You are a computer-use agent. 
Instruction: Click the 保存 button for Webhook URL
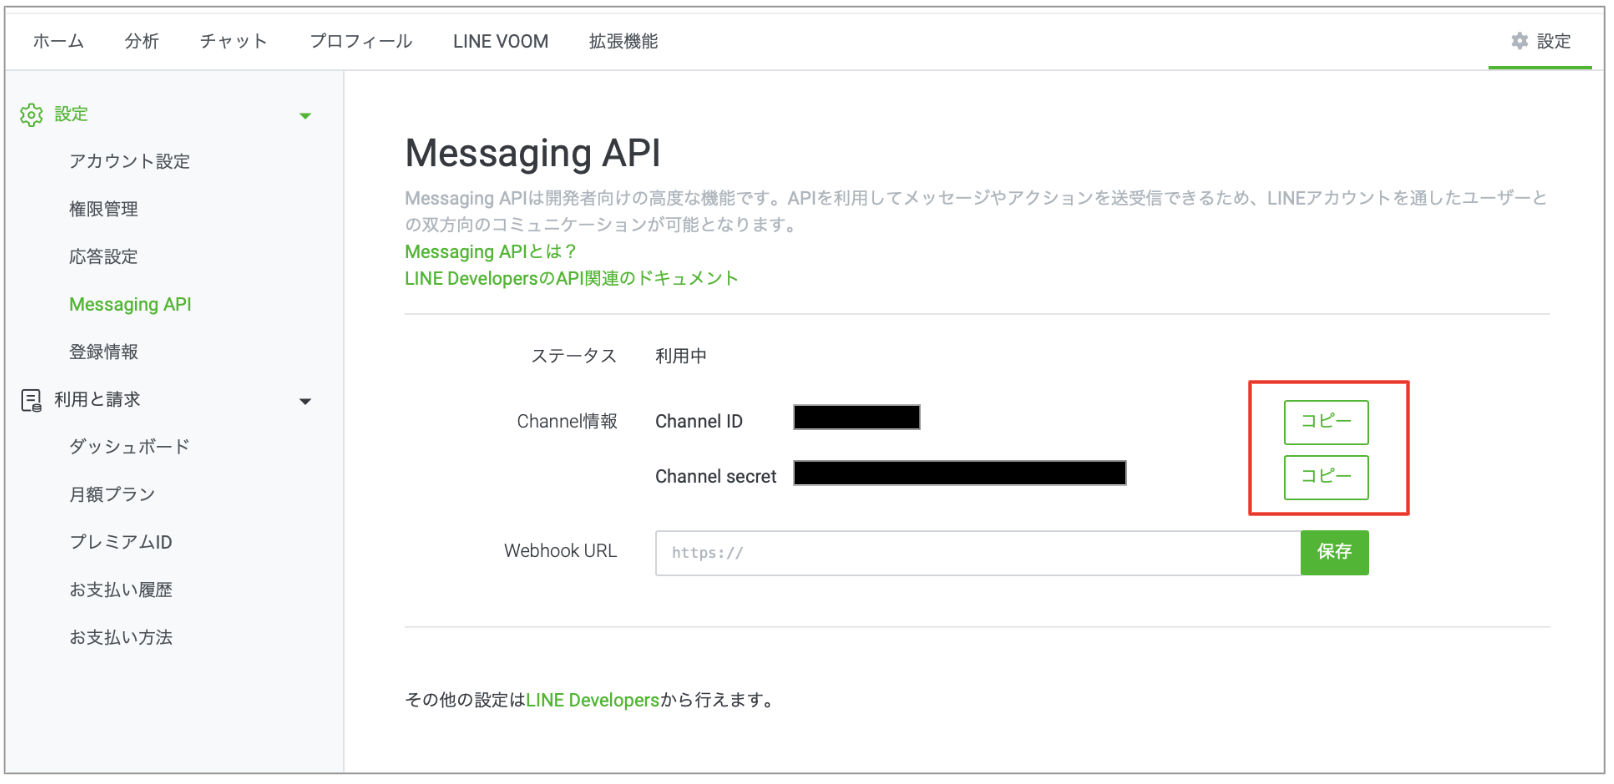[1335, 553]
